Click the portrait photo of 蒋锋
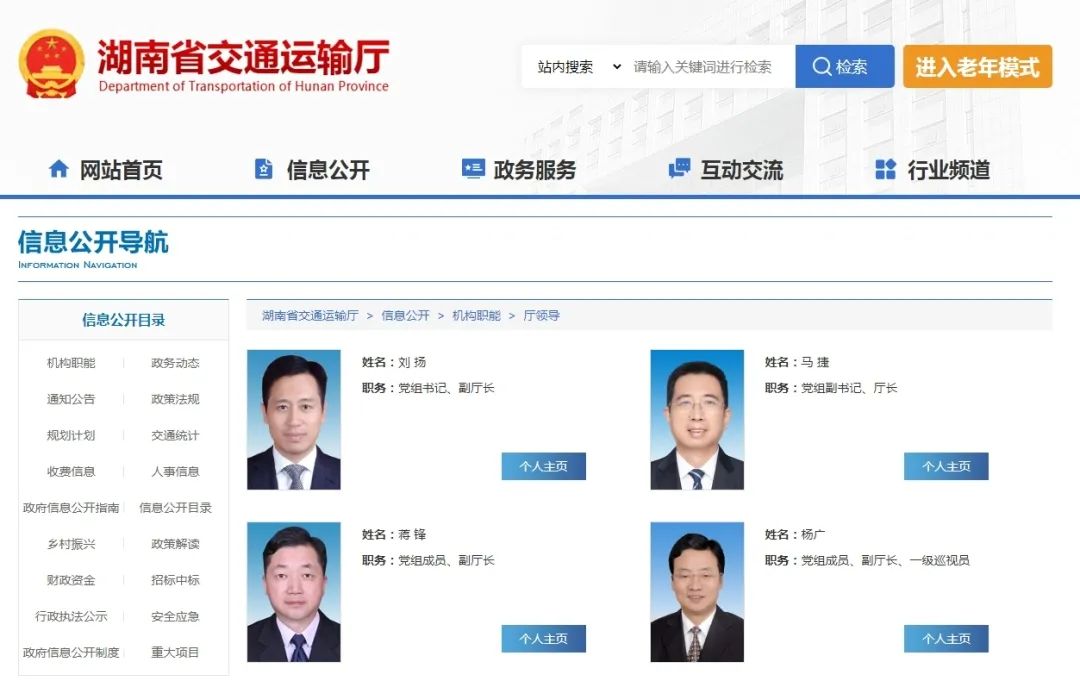The width and height of the screenshot is (1080, 687). pos(294,591)
